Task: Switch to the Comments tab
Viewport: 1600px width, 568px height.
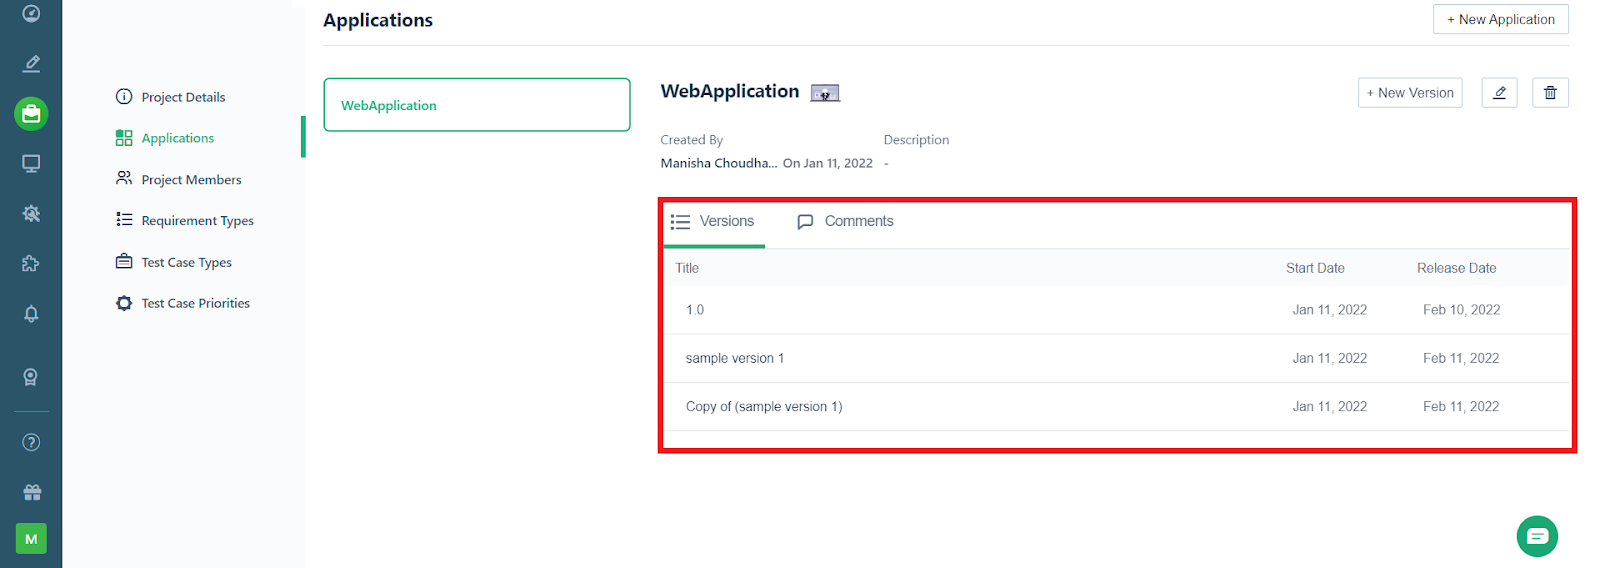Action: click(x=845, y=222)
